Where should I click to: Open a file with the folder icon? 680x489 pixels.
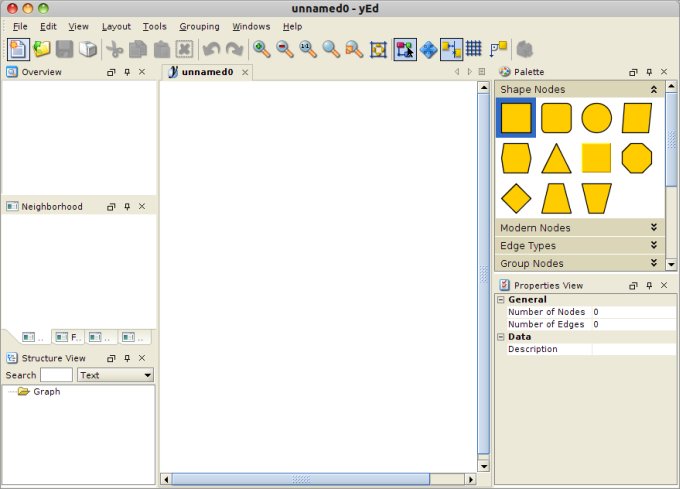(x=42, y=49)
